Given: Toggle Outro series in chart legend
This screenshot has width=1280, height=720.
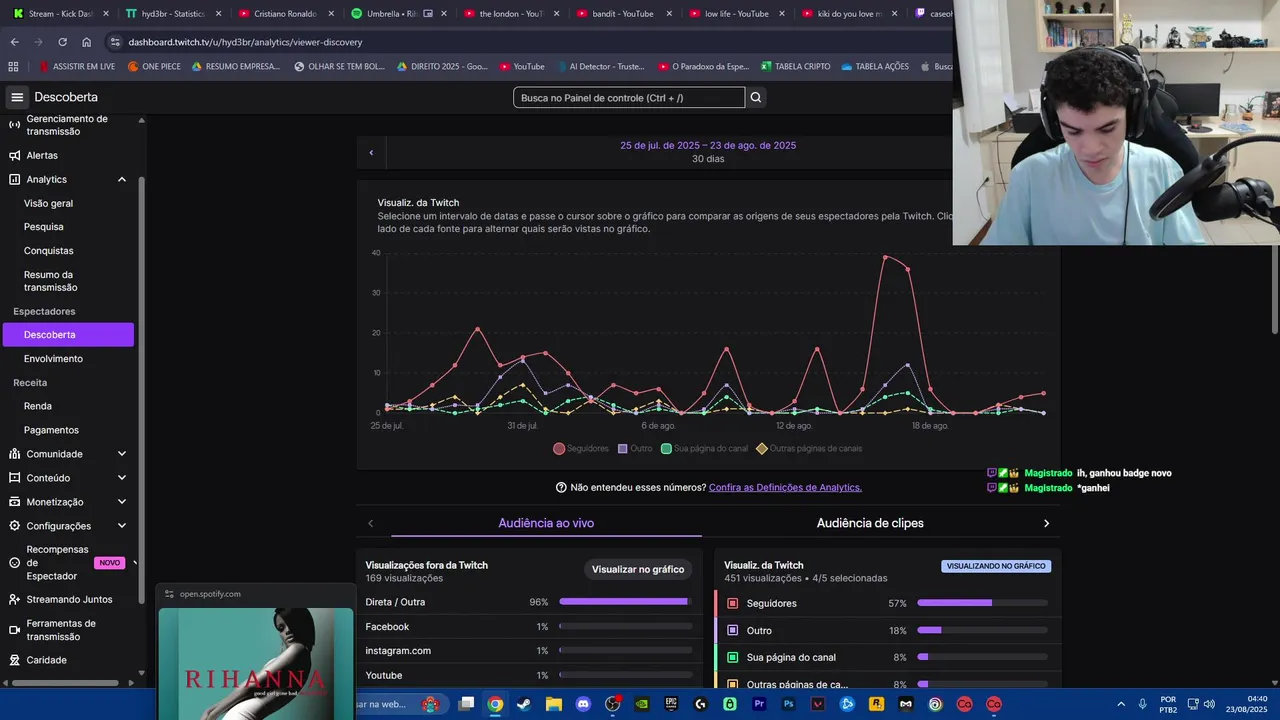Looking at the screenshot, I should (x=635, y=449).
